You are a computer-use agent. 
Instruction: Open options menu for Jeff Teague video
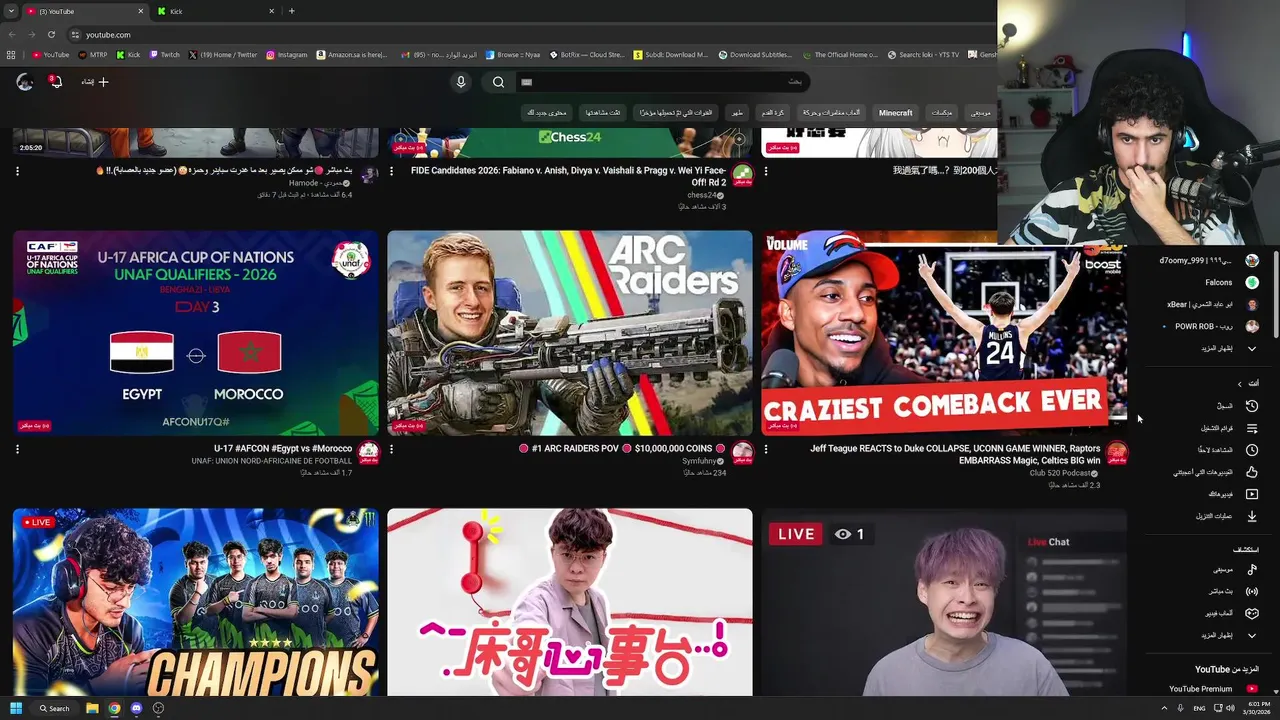pos(766,449)
